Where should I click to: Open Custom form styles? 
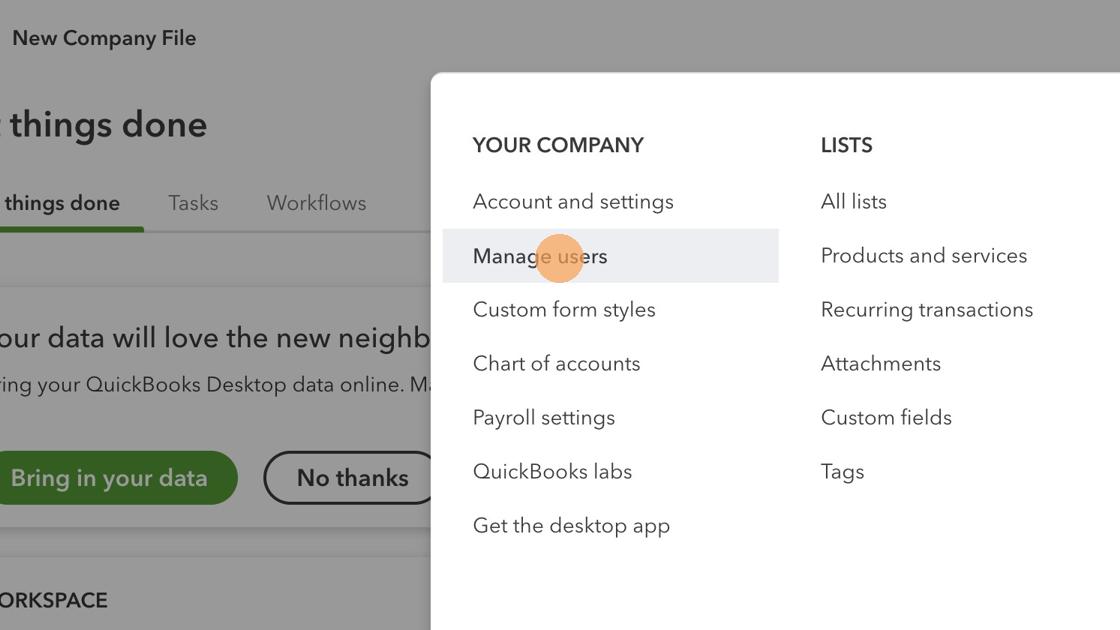pos(564,310)
